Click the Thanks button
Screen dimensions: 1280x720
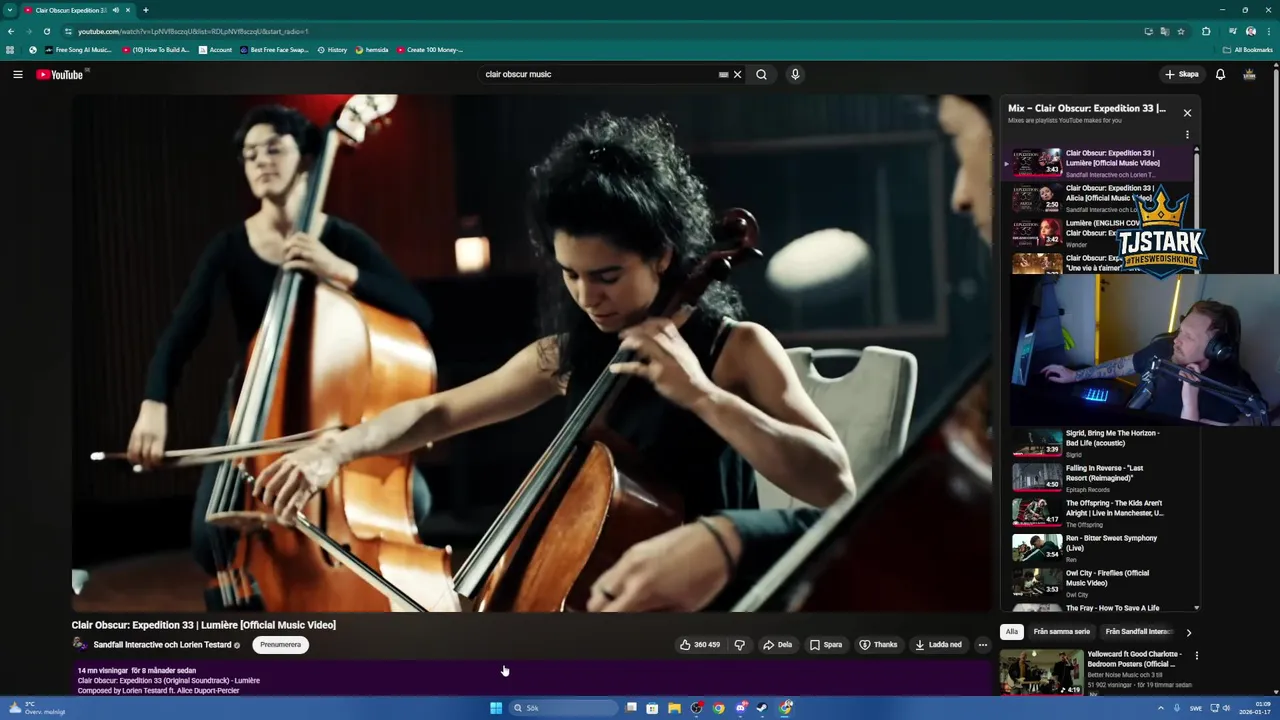(x=878, y=645)
